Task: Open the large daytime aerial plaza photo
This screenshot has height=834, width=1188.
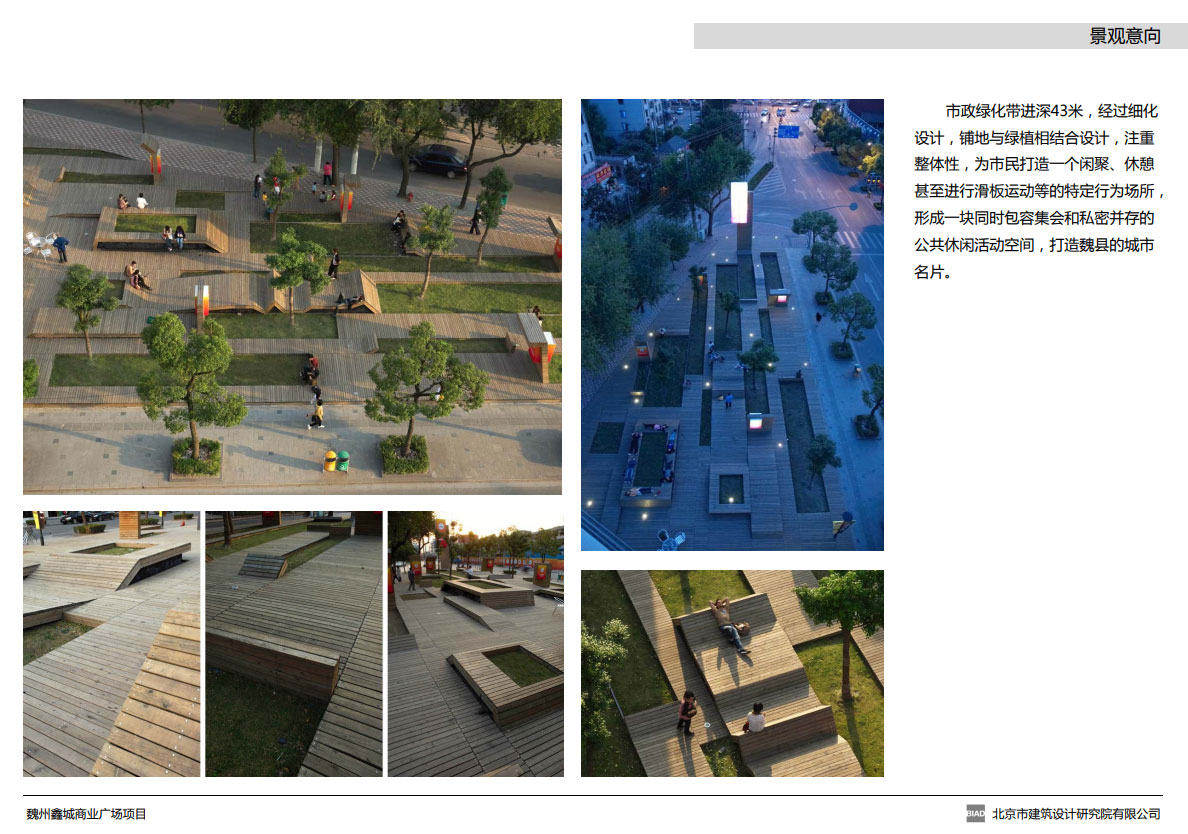Action: click(292, 296)
